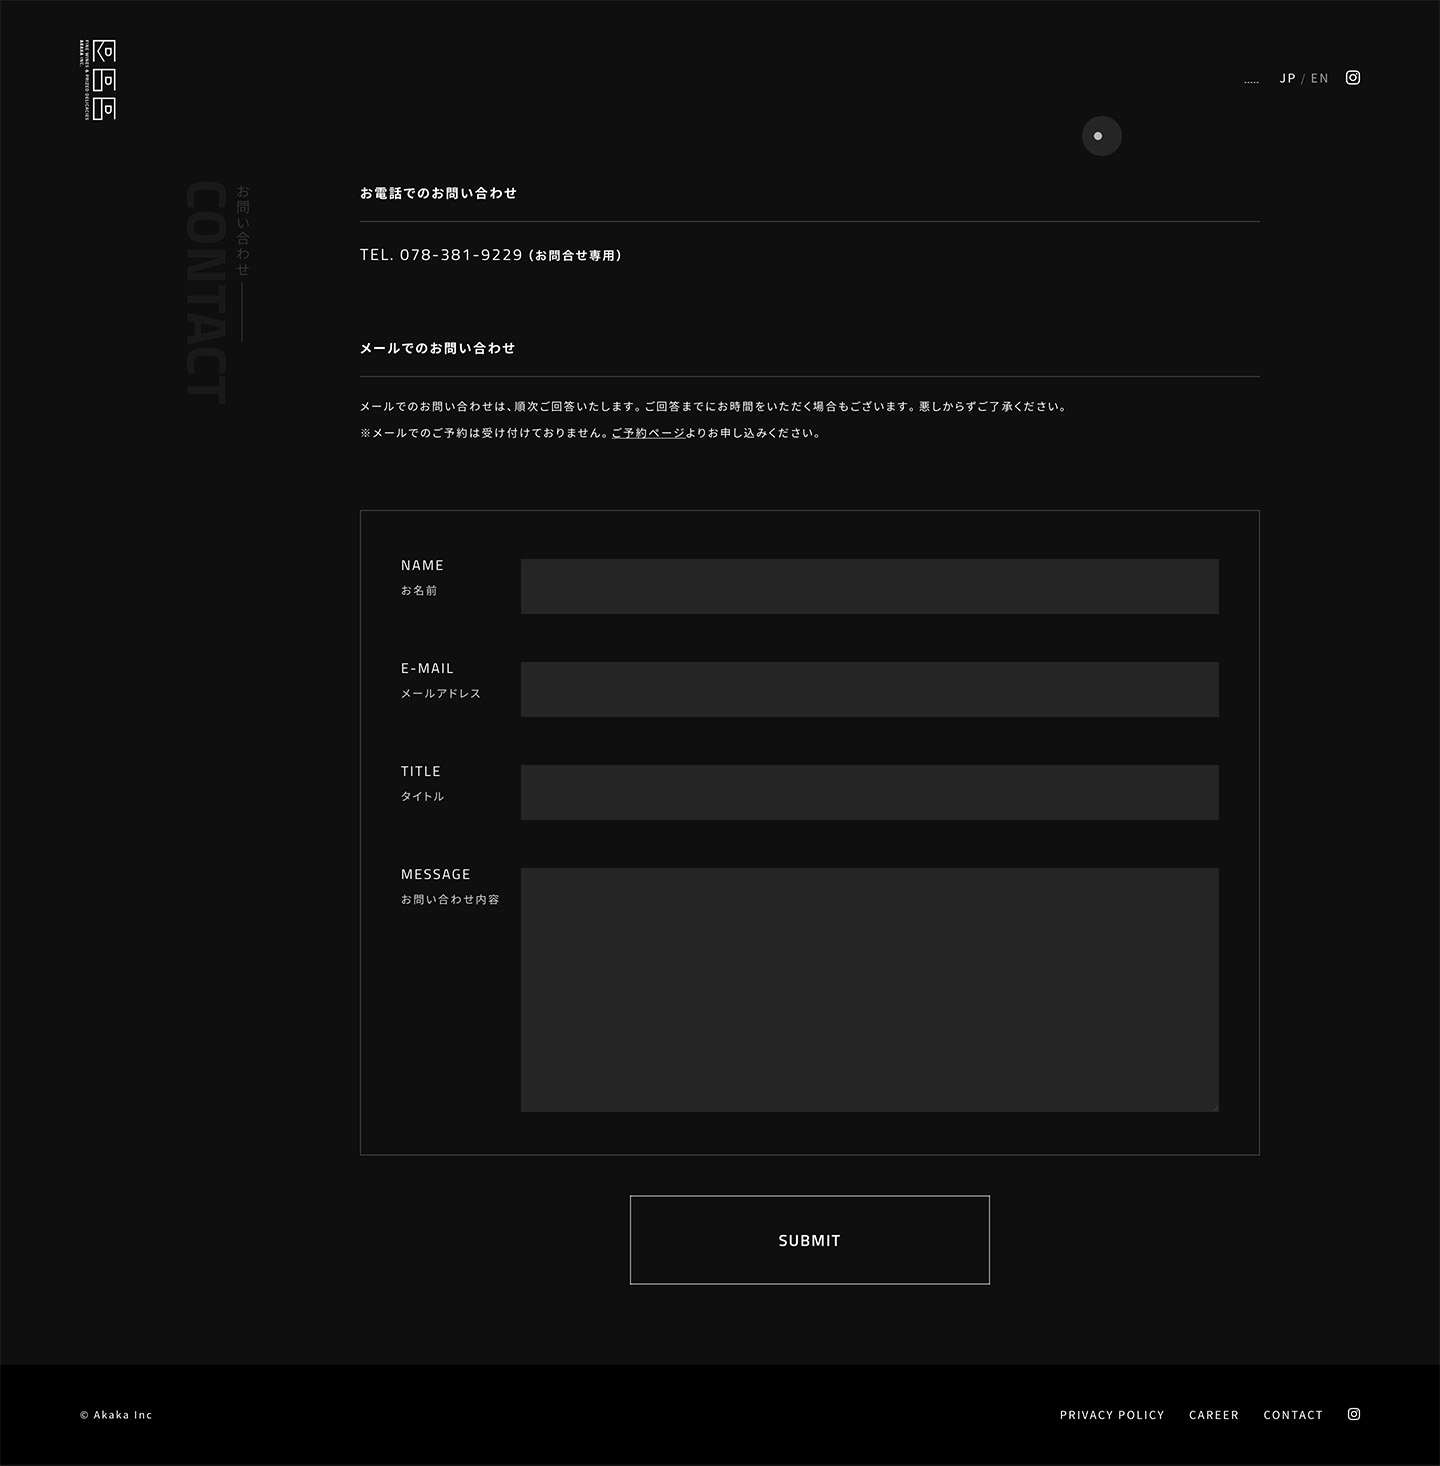Screen dimensions: 1440x1466
Task: Select the TITLE text field
Action: (x=869, y=792)
